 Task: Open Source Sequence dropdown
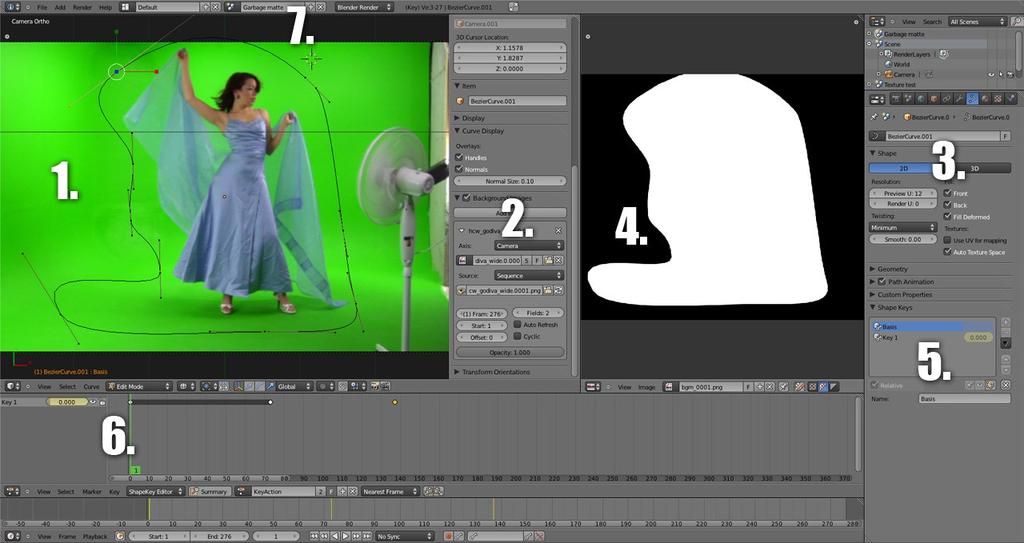coord(529,276)
